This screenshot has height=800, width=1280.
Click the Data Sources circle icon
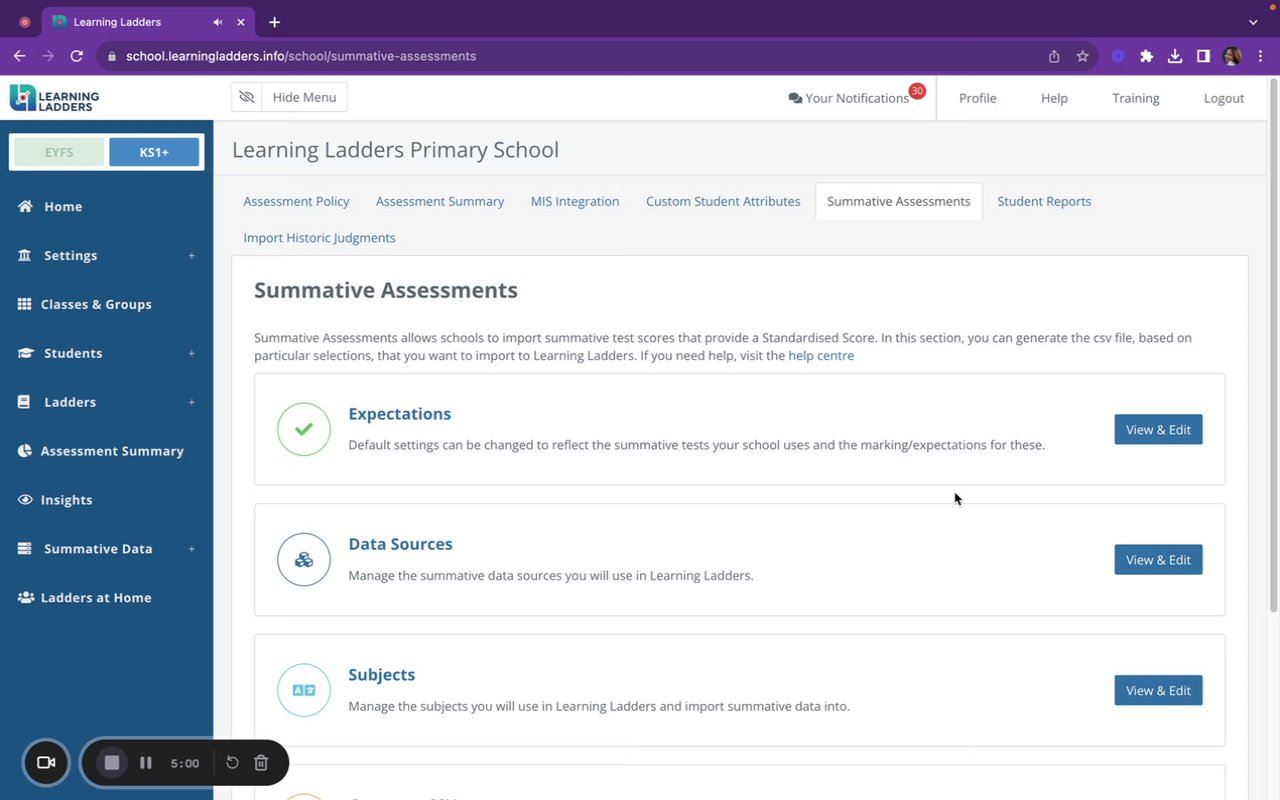click(304, 560)
